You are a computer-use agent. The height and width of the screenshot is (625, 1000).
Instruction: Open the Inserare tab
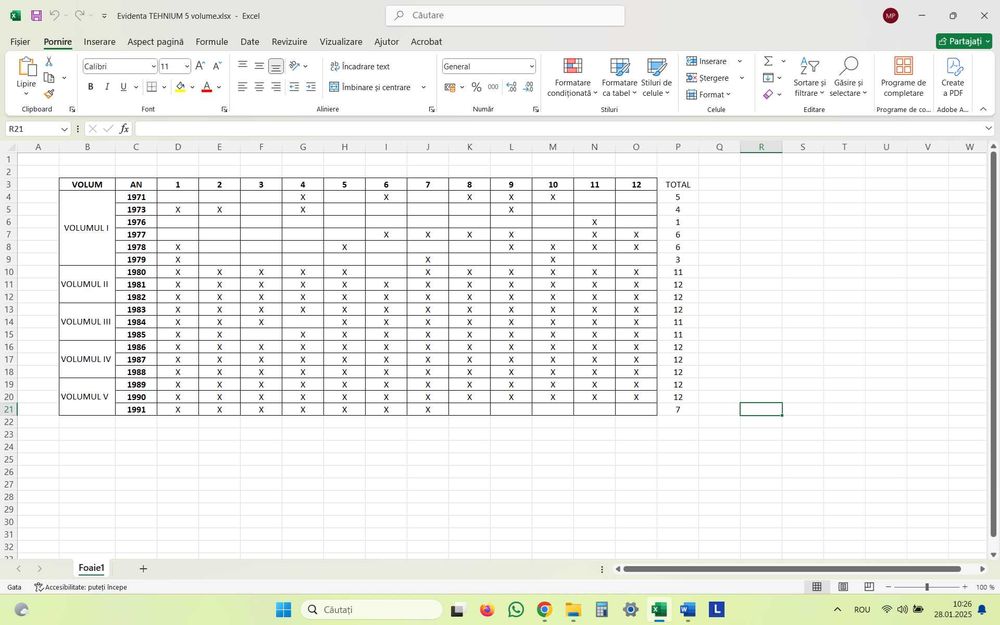point(99,41)
